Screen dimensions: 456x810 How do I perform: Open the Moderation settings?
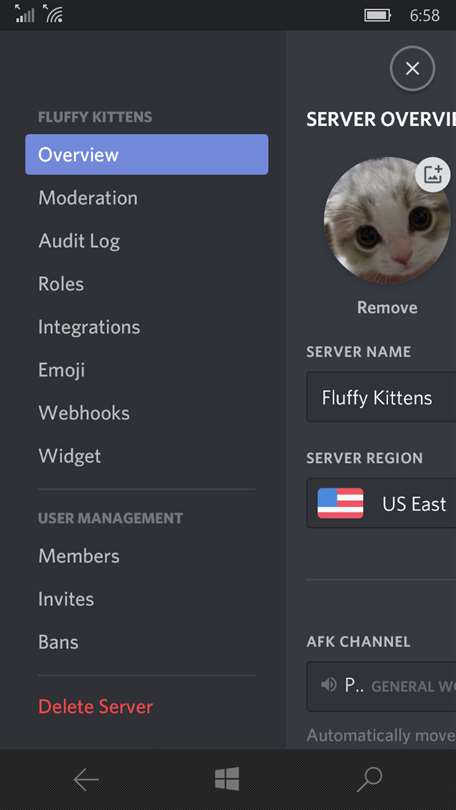pos(88,198)
